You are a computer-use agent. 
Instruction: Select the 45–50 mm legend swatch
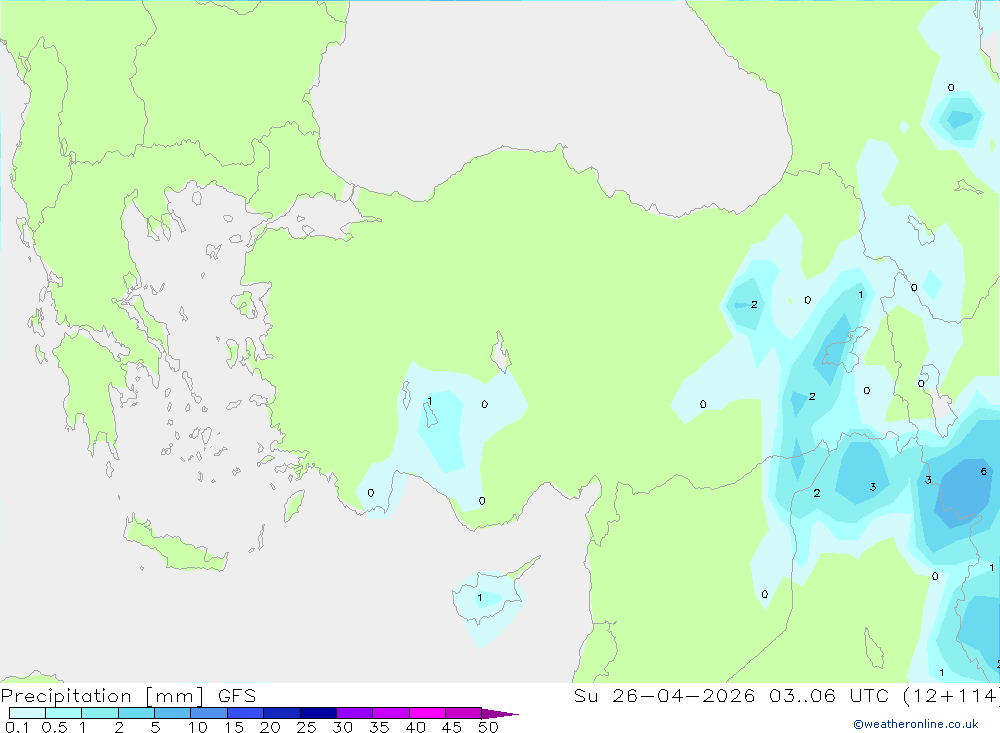click(x=464, y=713)
